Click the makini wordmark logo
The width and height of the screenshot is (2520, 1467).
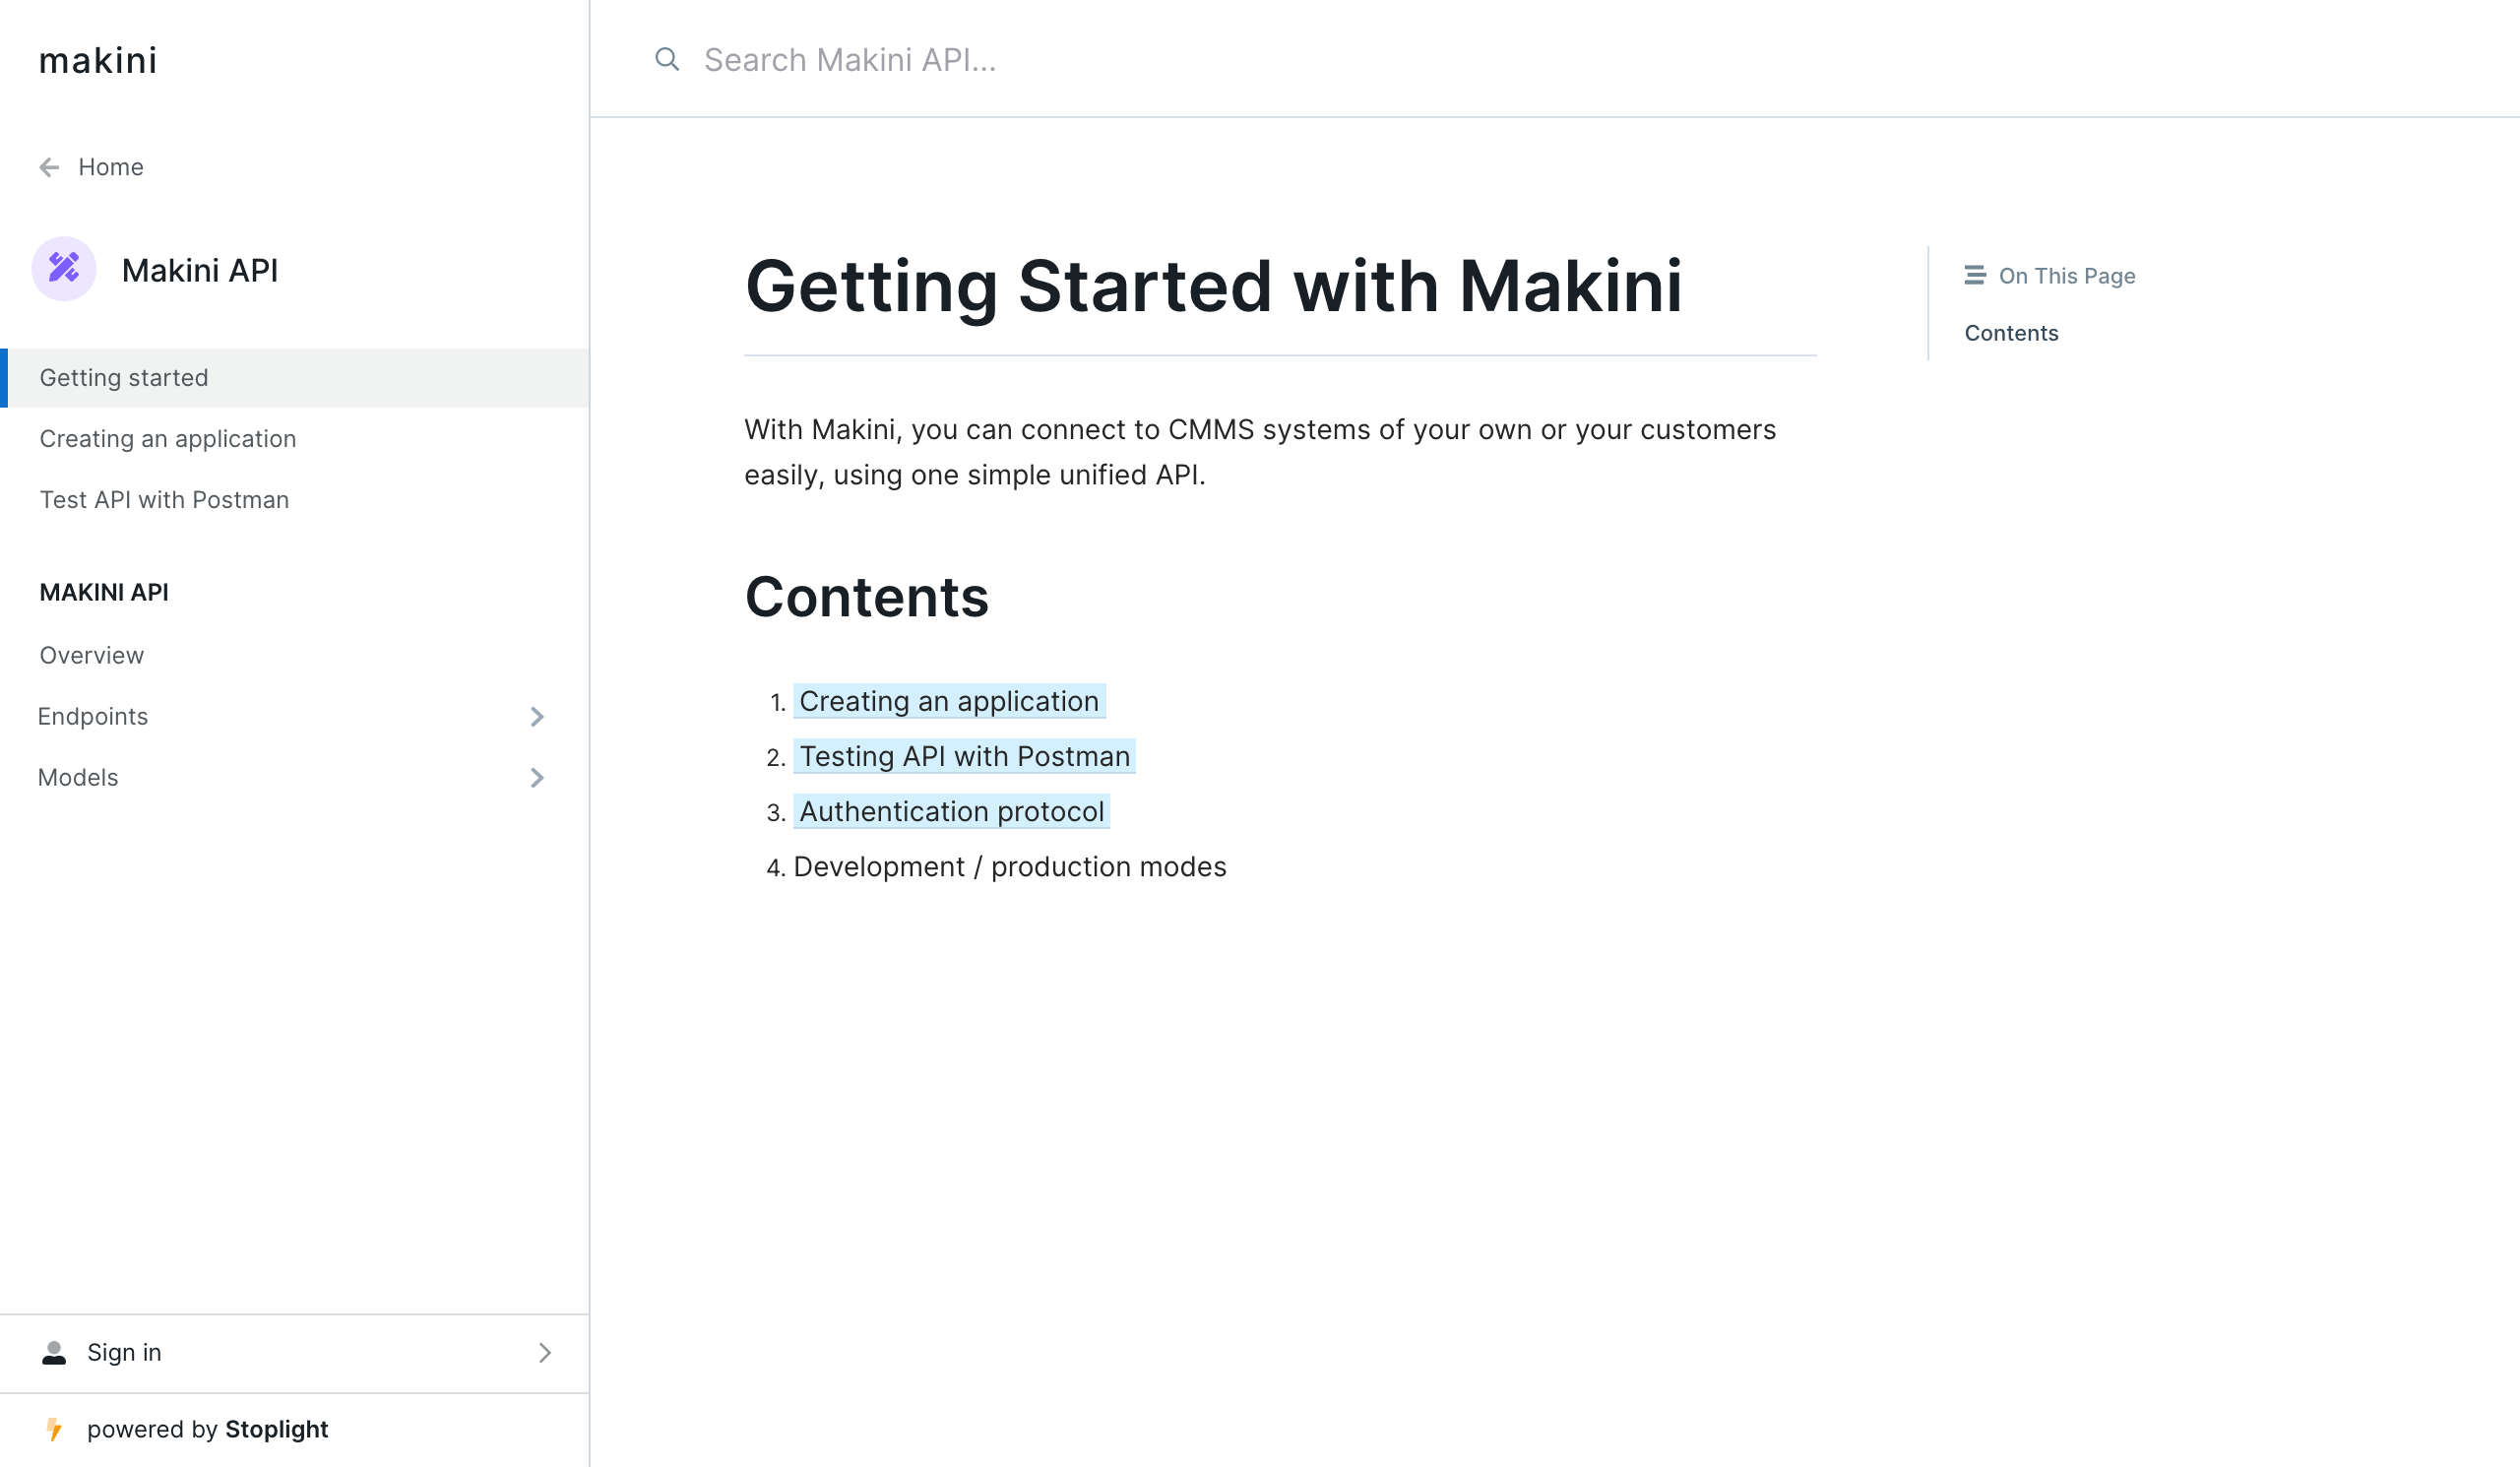tap(98, 60)
